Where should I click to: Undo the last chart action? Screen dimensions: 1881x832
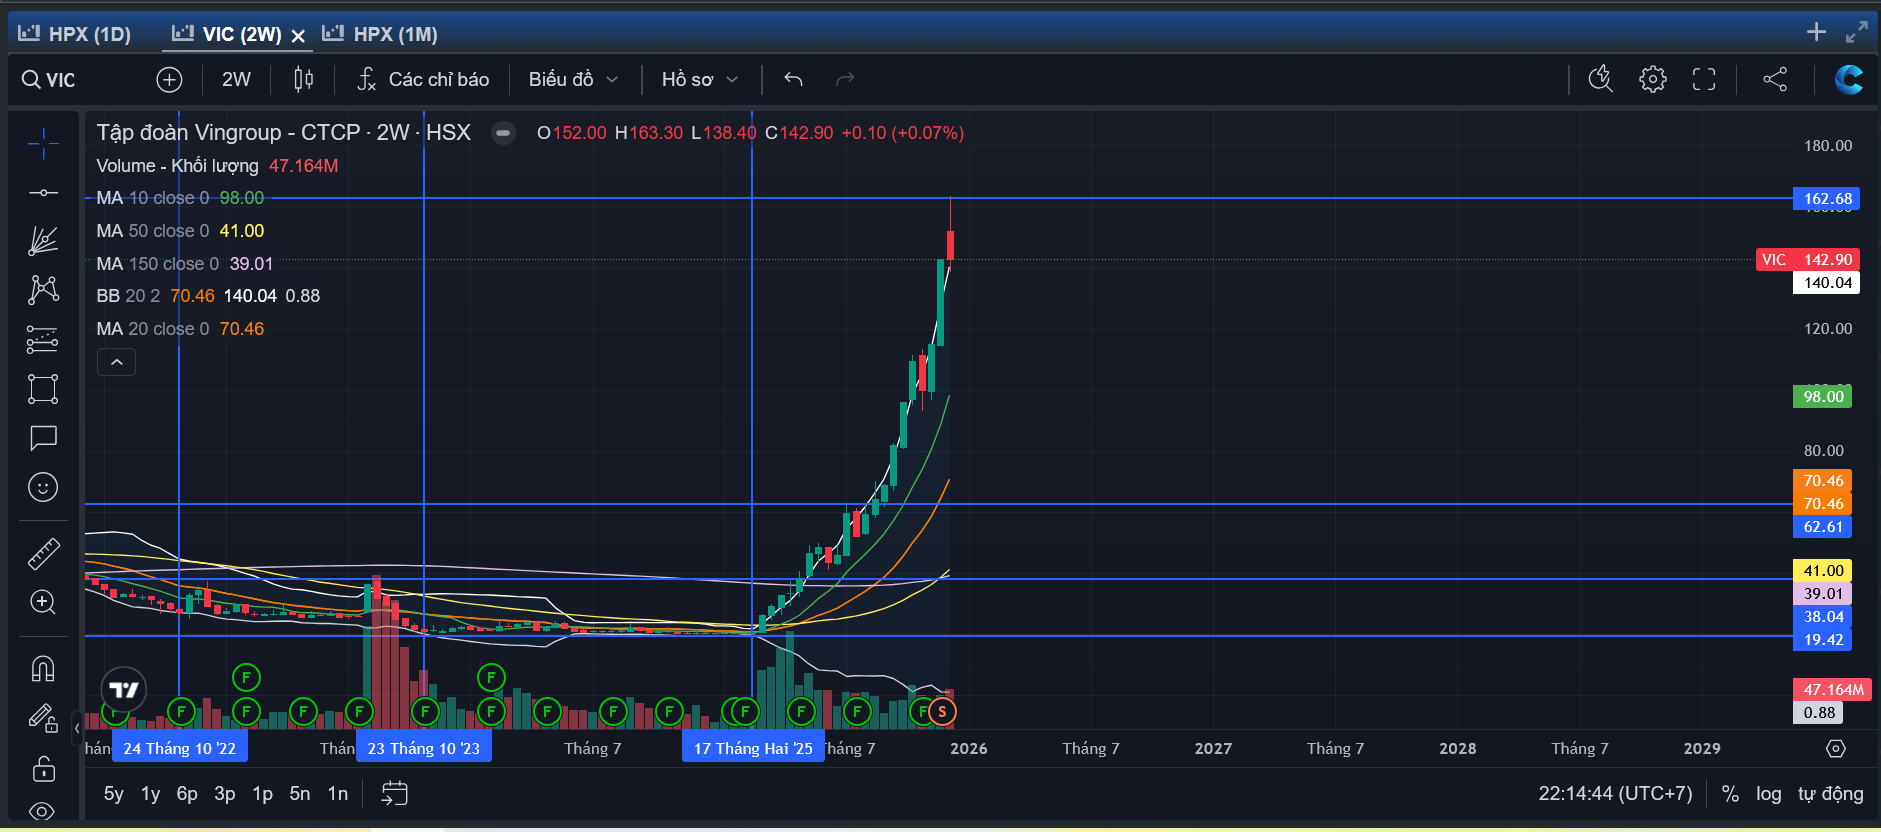[x=794, y=80]
